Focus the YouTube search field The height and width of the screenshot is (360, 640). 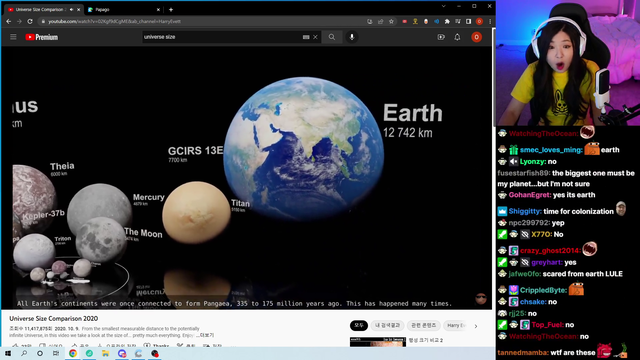(222, 37)
